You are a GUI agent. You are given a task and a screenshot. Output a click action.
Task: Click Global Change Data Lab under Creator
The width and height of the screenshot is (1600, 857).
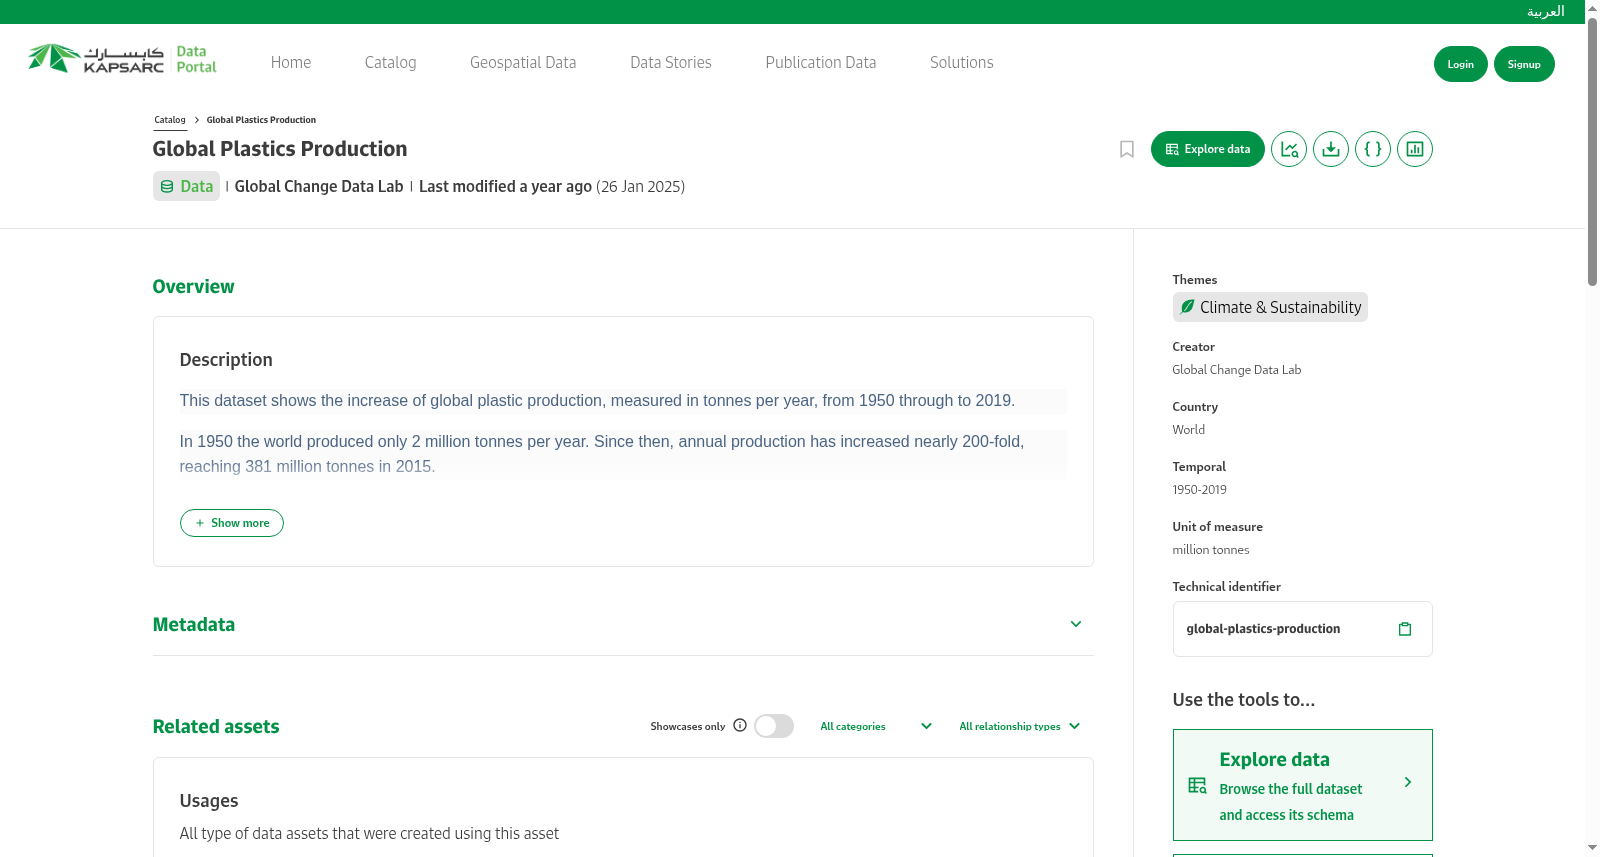pos(1236,370)
